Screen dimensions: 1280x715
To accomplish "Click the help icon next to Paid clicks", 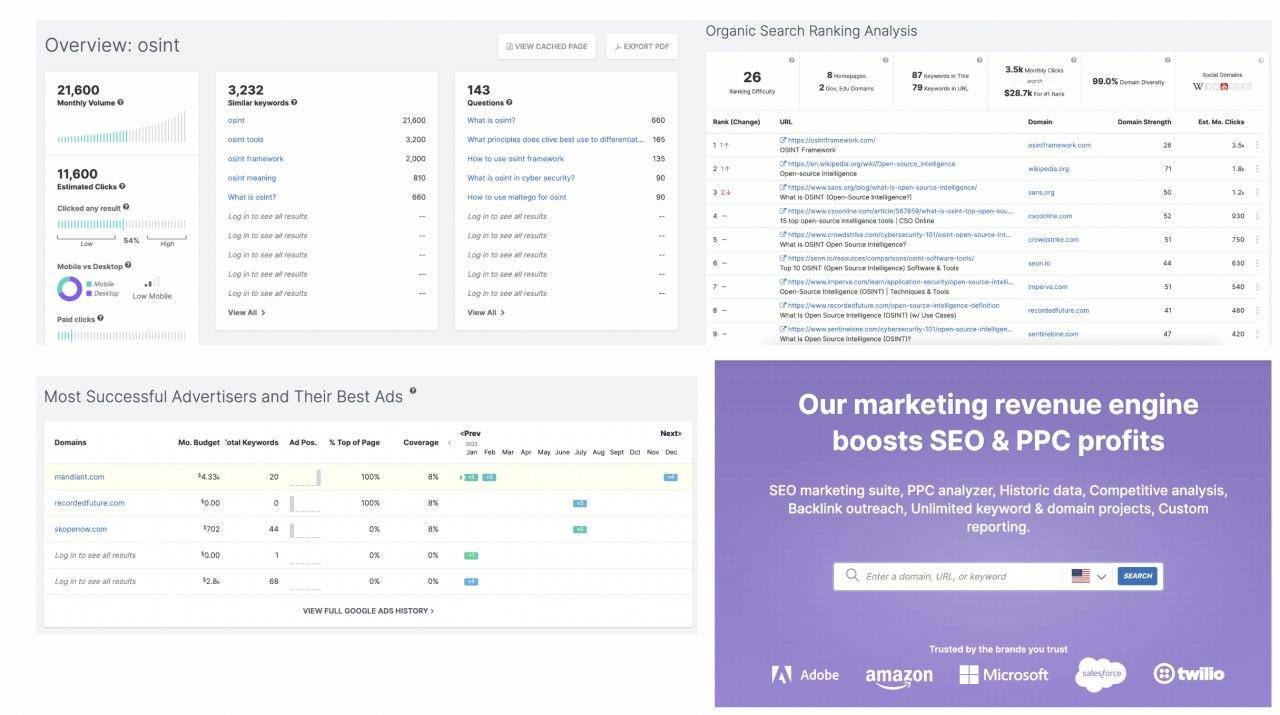I will pyautogui.click(x=100, y=318).
